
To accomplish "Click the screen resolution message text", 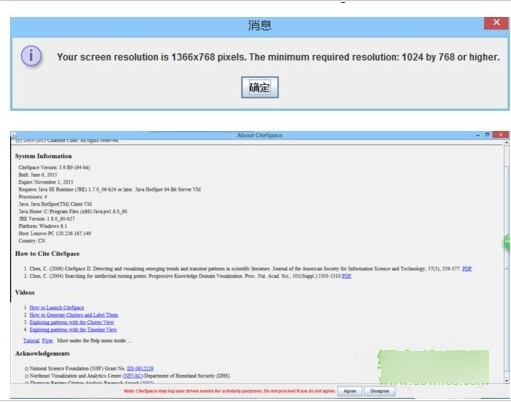I will coord(278,57).
